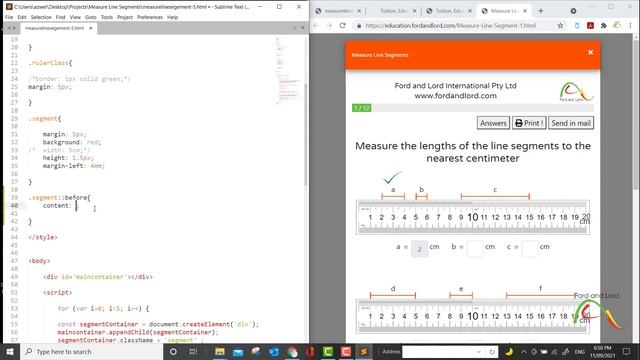Click Sublime editor vertical scrollbar

[x=306, y=135]
